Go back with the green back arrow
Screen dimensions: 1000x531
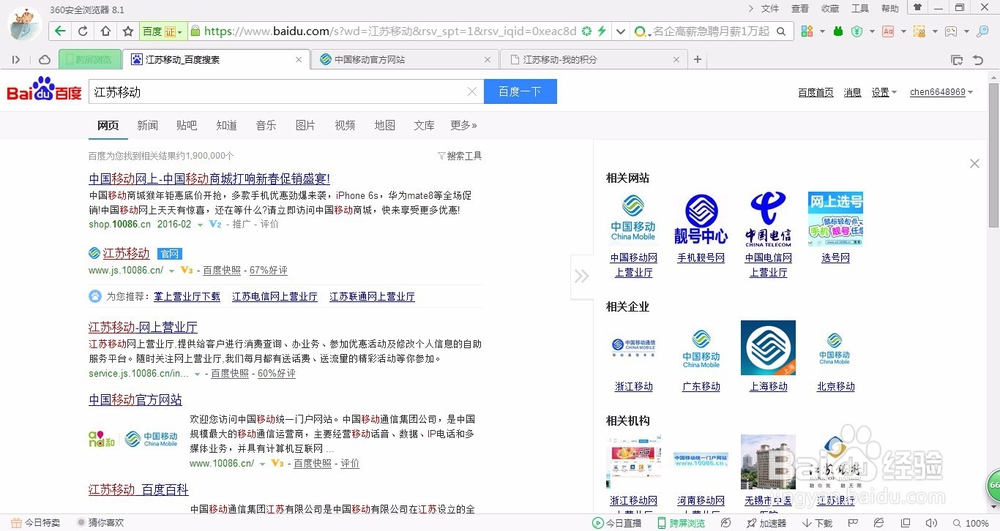[60, 31]
